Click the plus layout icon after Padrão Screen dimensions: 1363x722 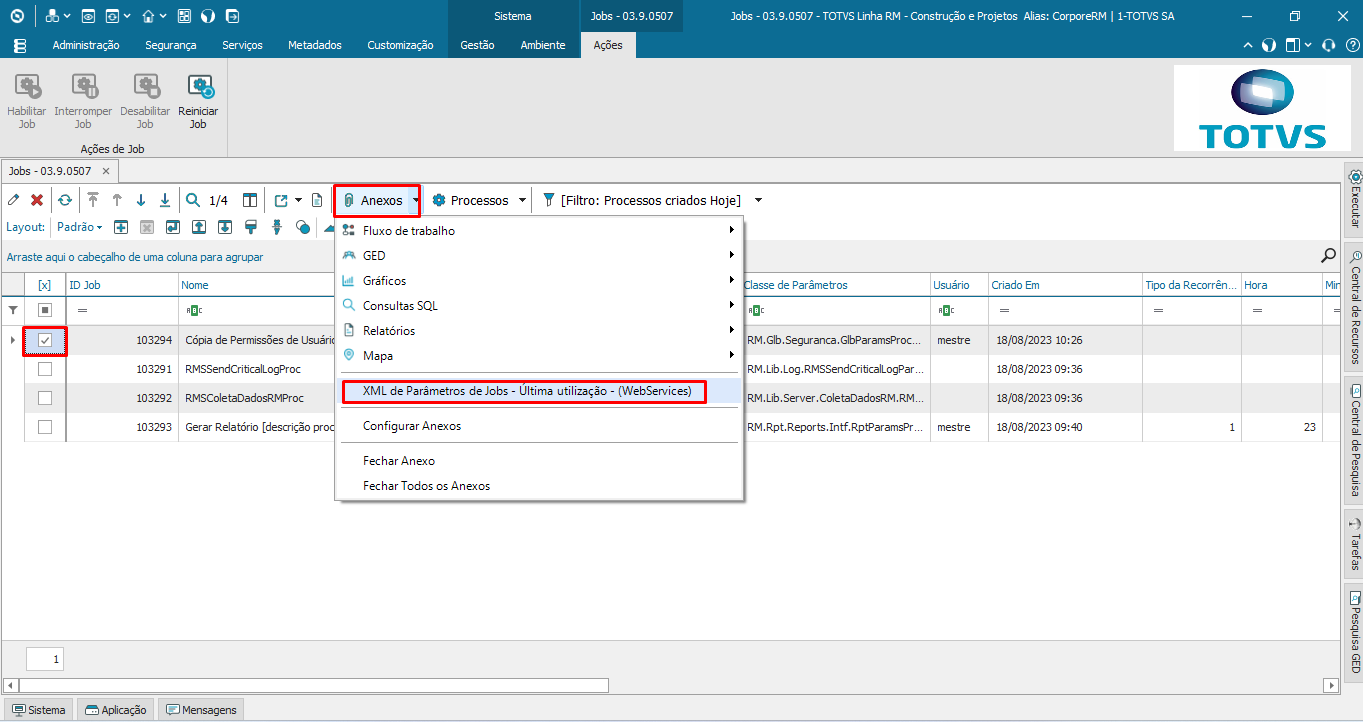[120, 227]
